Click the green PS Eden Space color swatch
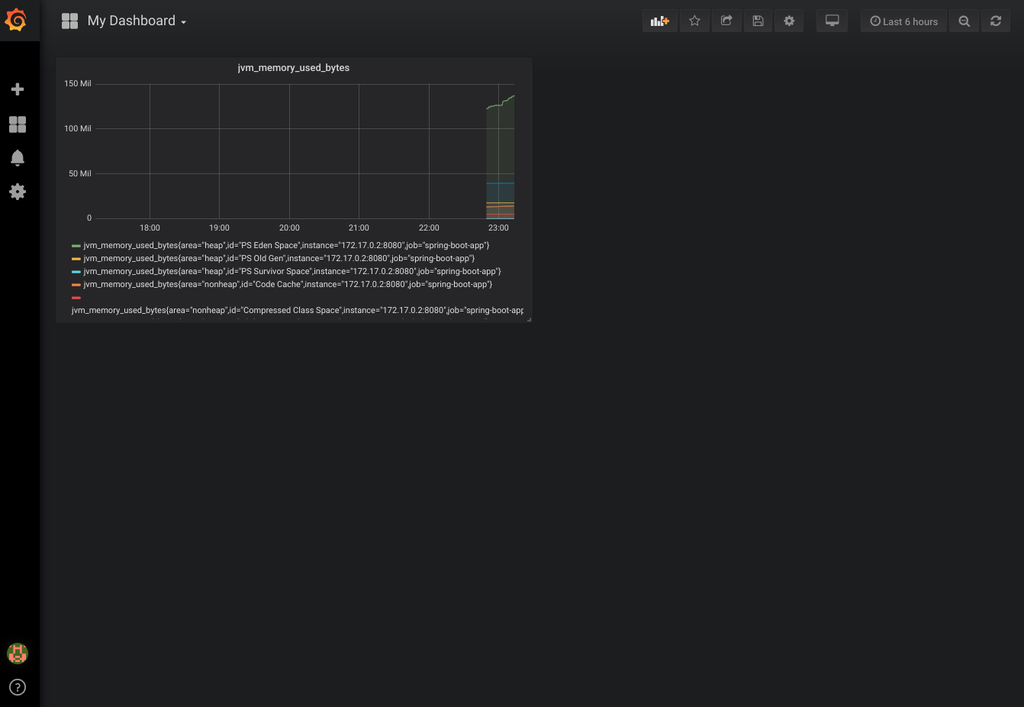This screenshot has height=707, width=1024. point(76,245)
